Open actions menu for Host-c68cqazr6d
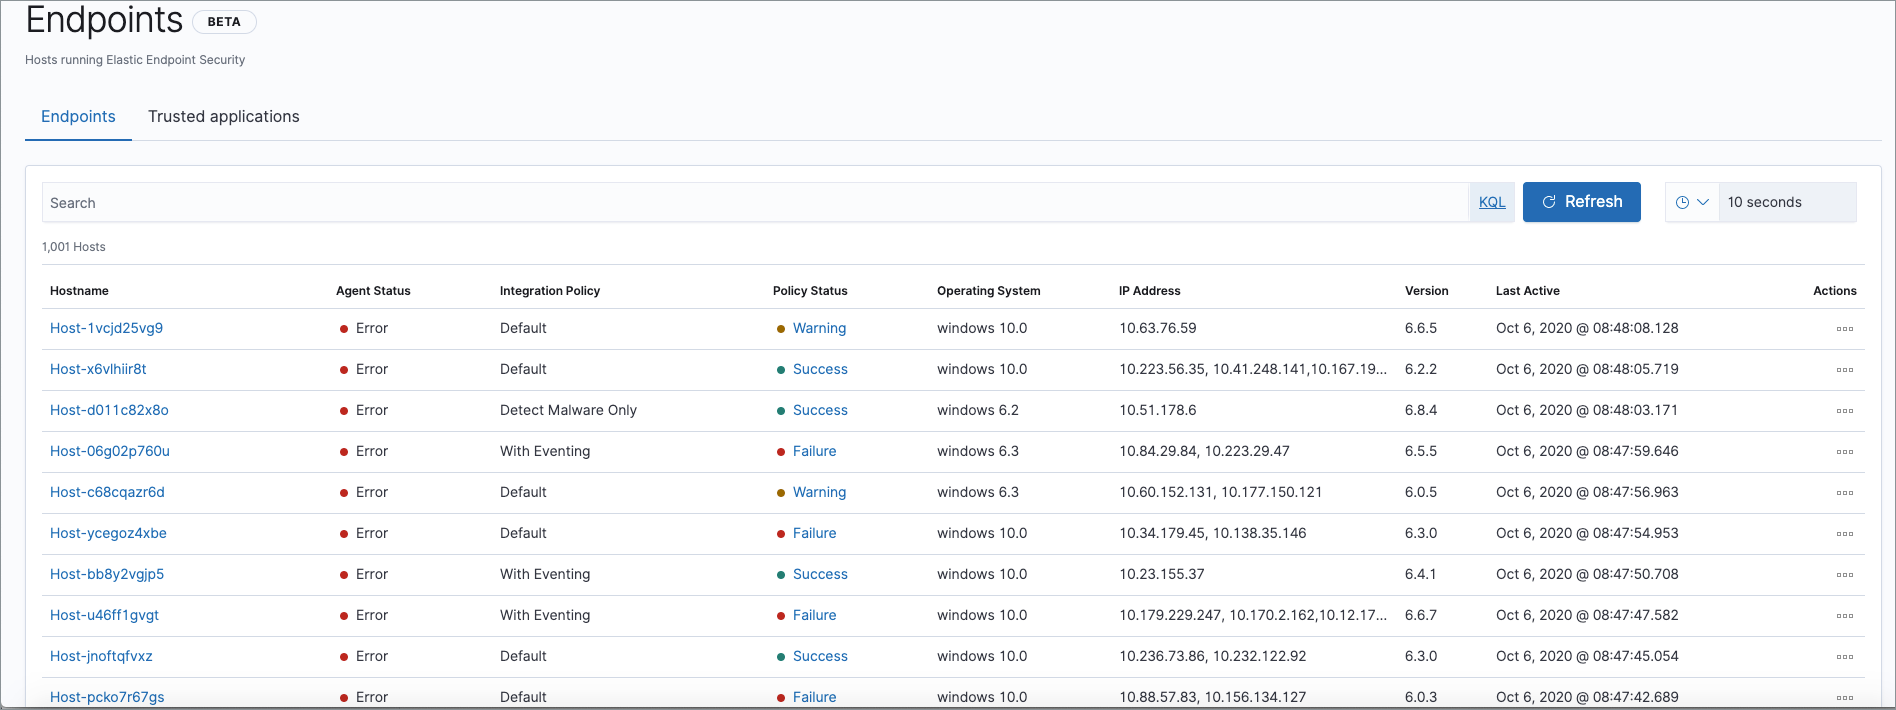This screenshot has height=710, width=1896. (1844, 493)
